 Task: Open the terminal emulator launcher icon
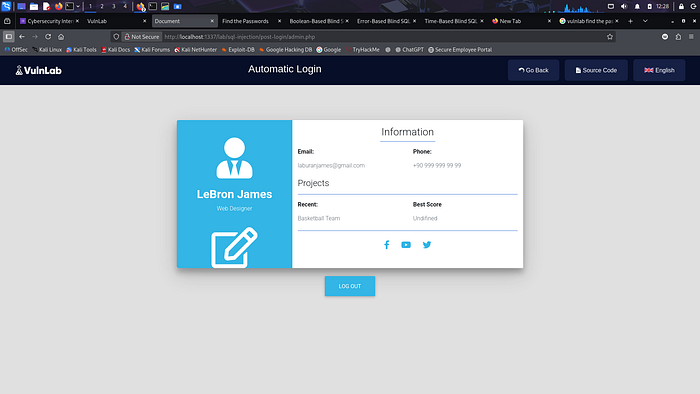70,6
